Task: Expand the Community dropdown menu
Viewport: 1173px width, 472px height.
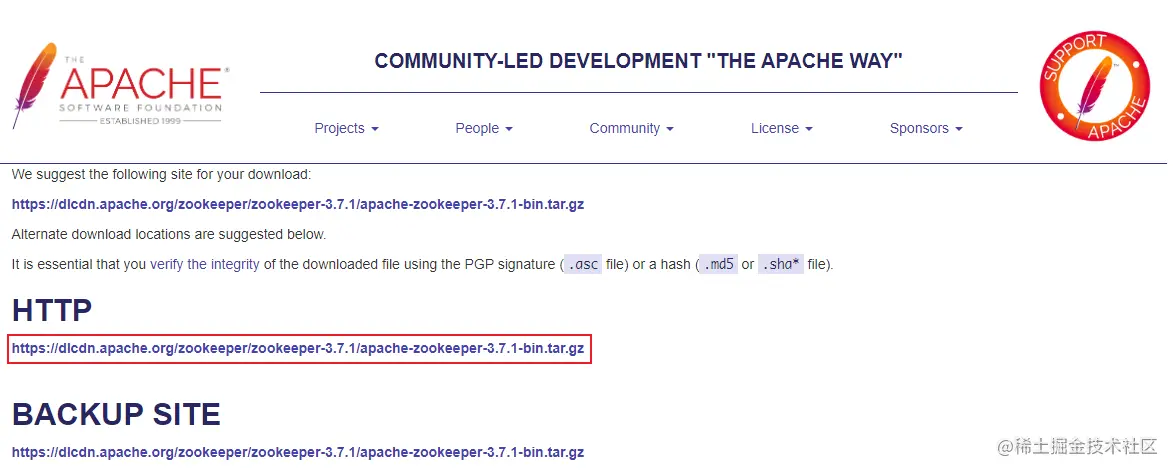Action: coord(631,129)
